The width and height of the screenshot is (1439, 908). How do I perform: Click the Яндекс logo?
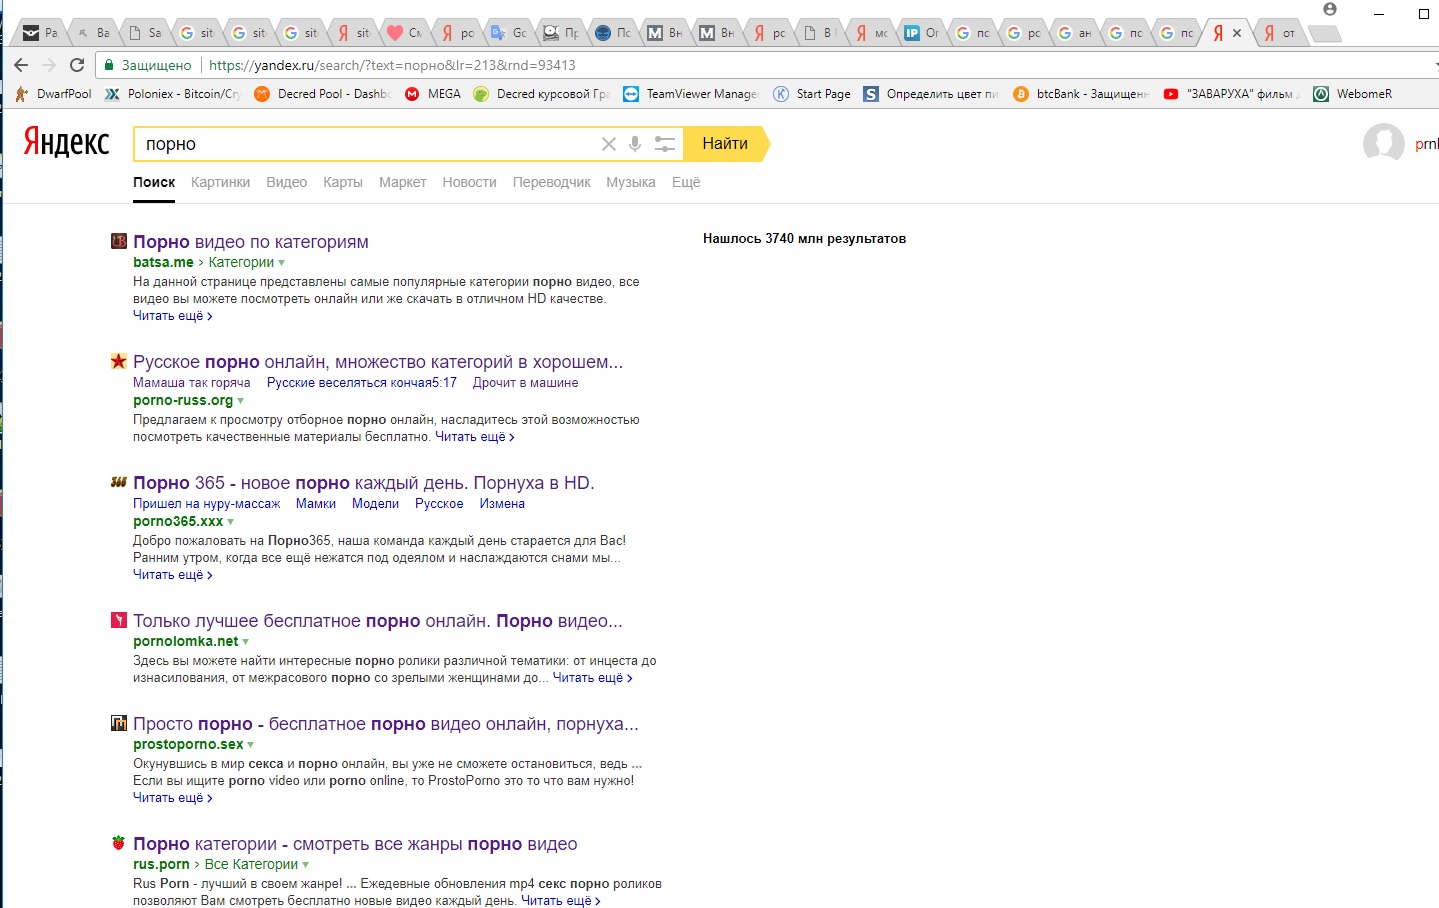pyautogui.click(x=66, y=142)
